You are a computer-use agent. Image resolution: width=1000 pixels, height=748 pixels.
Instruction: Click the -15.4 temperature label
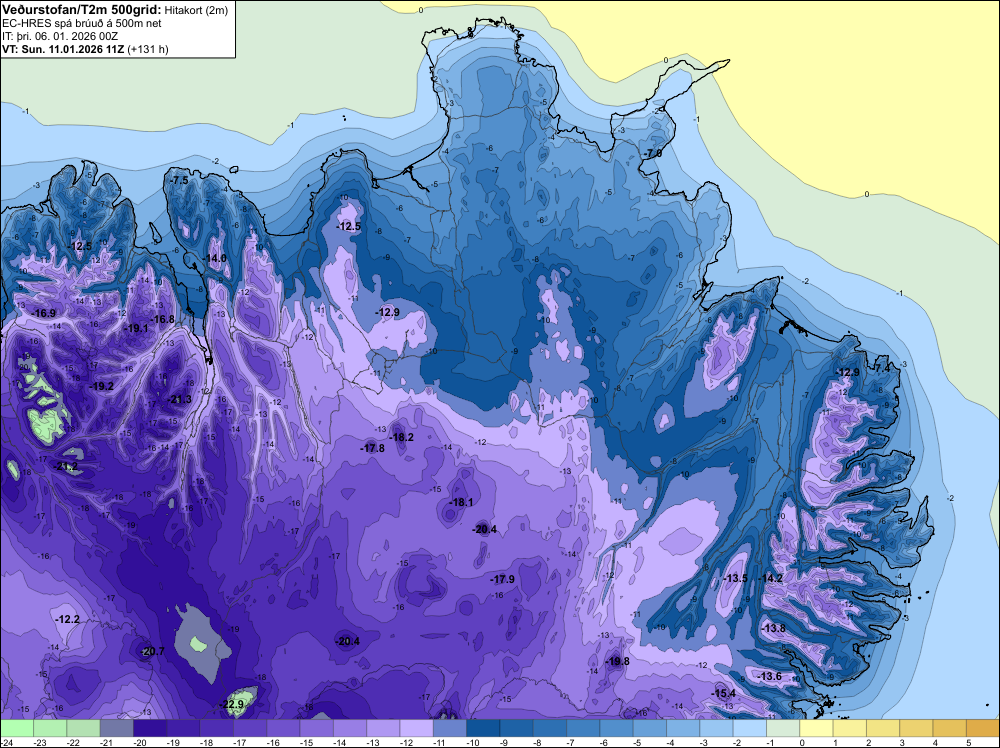pos(723,693)
